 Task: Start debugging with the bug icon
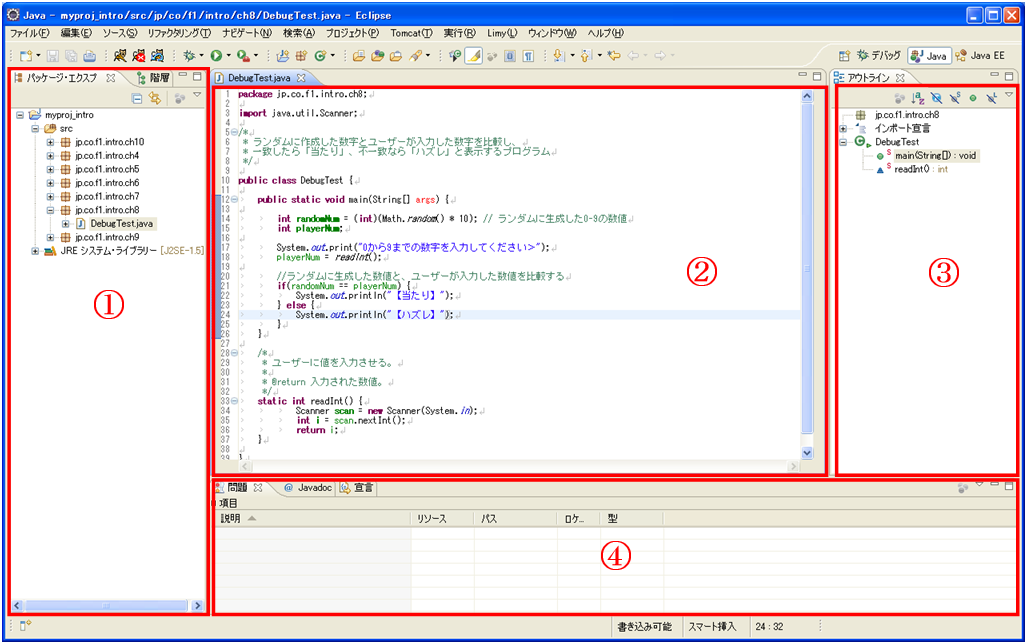[187, 56]
